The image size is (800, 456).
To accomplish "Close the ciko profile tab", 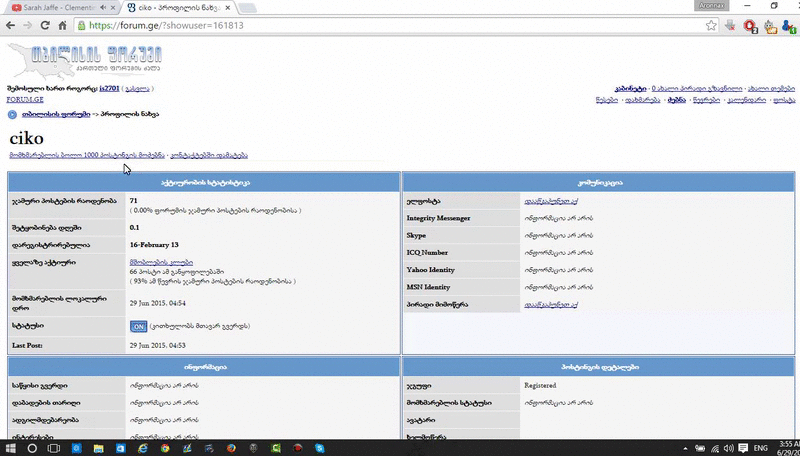I will (x=228, y=8).
